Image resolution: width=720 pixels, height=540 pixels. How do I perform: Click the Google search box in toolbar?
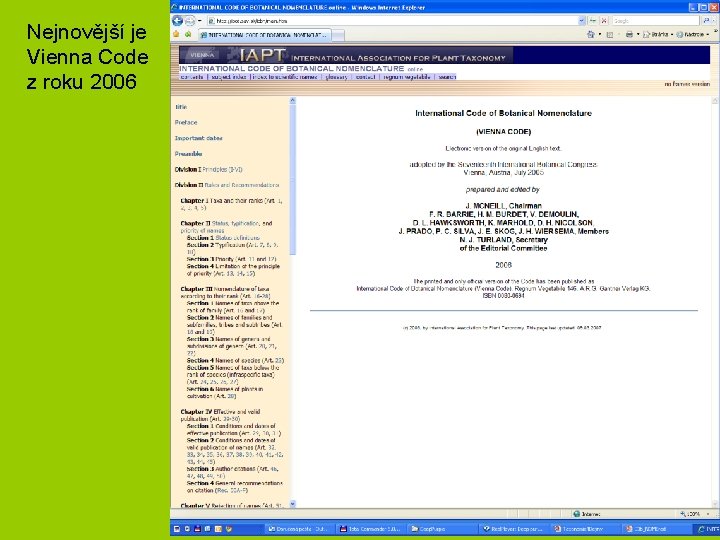pyautogui.click(x=655, y=21)
